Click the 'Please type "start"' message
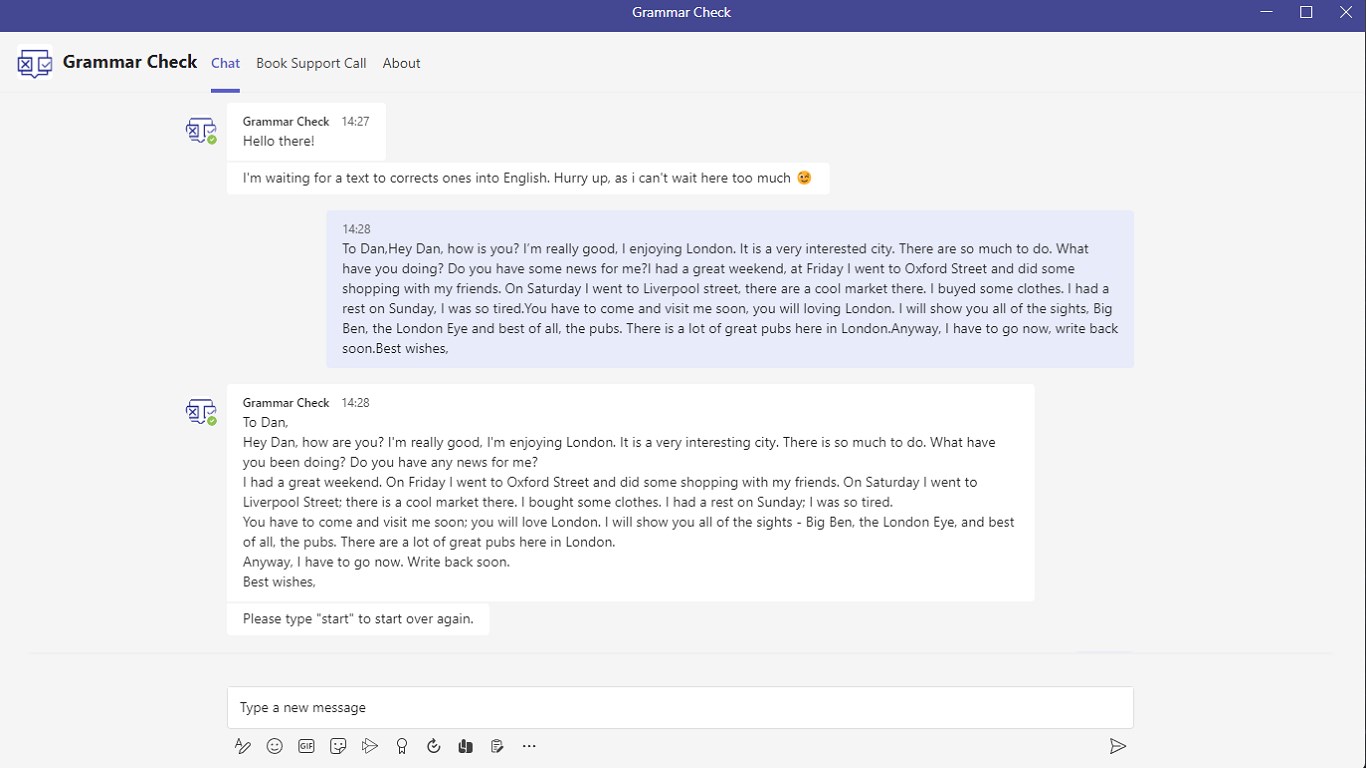This screenshot has width=1366, height=768. click(x=358, y=619)
